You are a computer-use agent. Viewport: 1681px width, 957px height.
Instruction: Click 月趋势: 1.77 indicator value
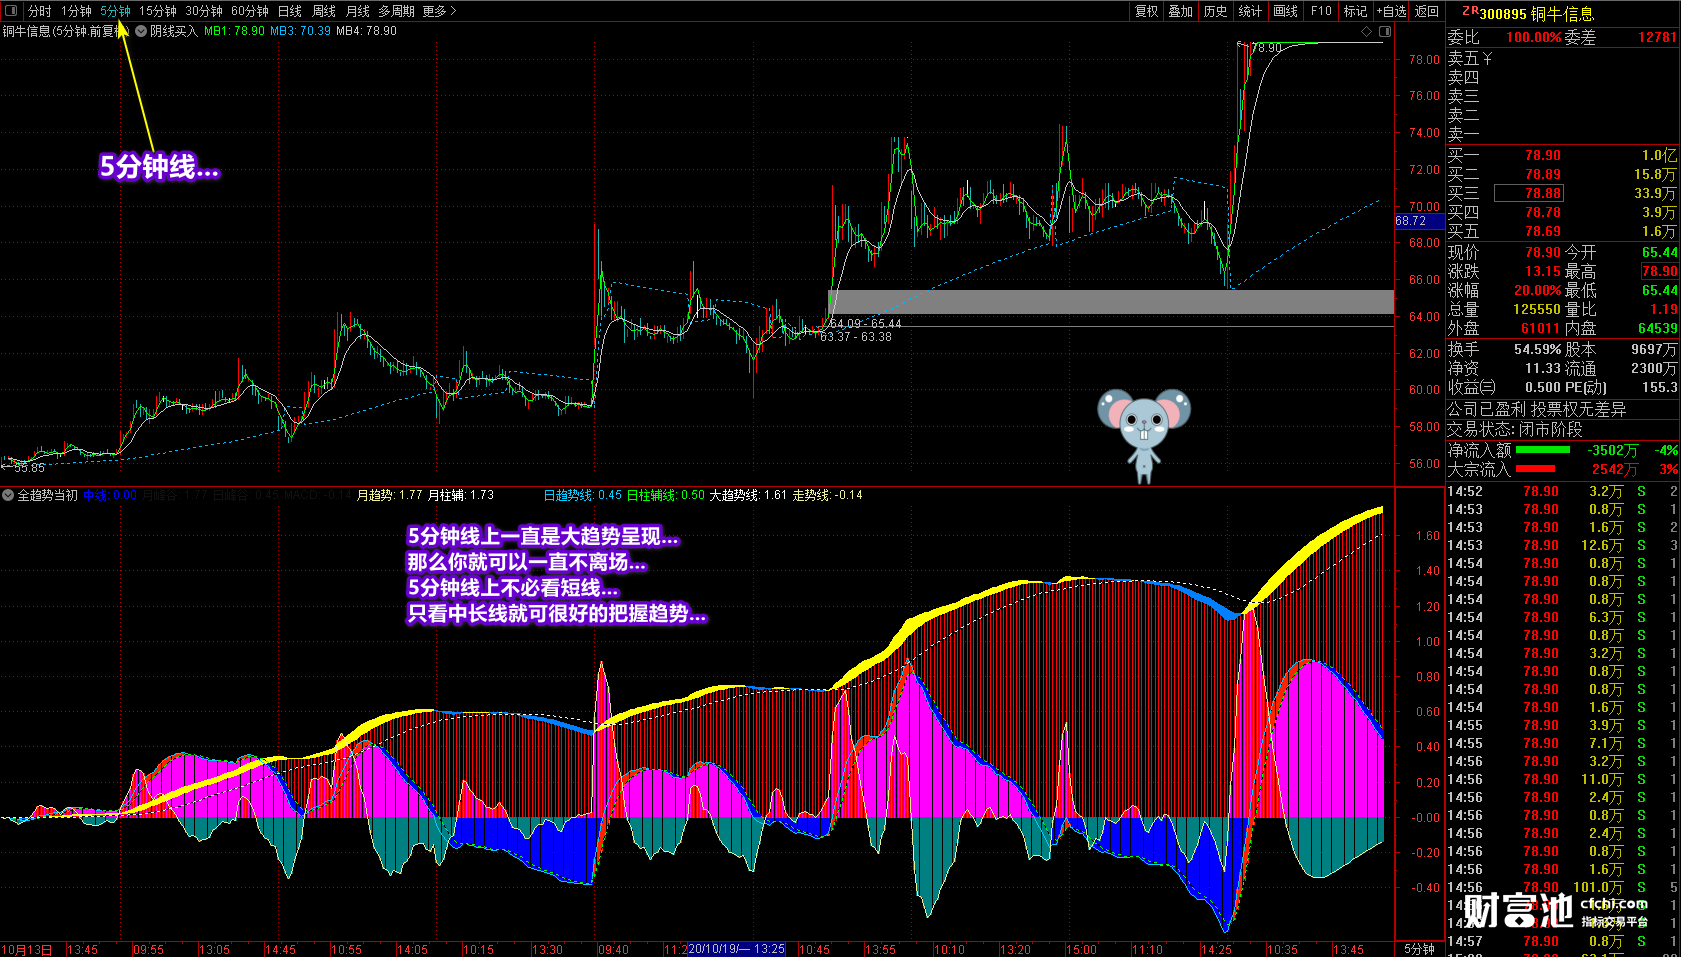[x=389, y=495]
